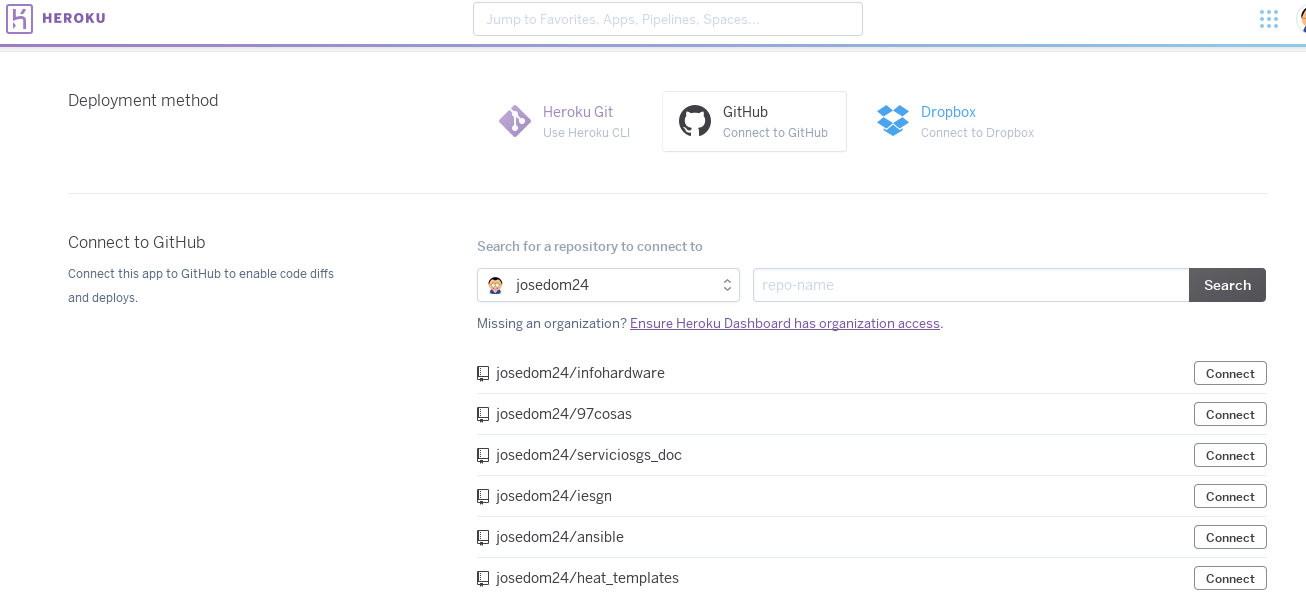This screenshot has height=595, width=1306.
Task: Open the Ensure Heroku Dashboard organization access link
Action: (x=784, y=323)
